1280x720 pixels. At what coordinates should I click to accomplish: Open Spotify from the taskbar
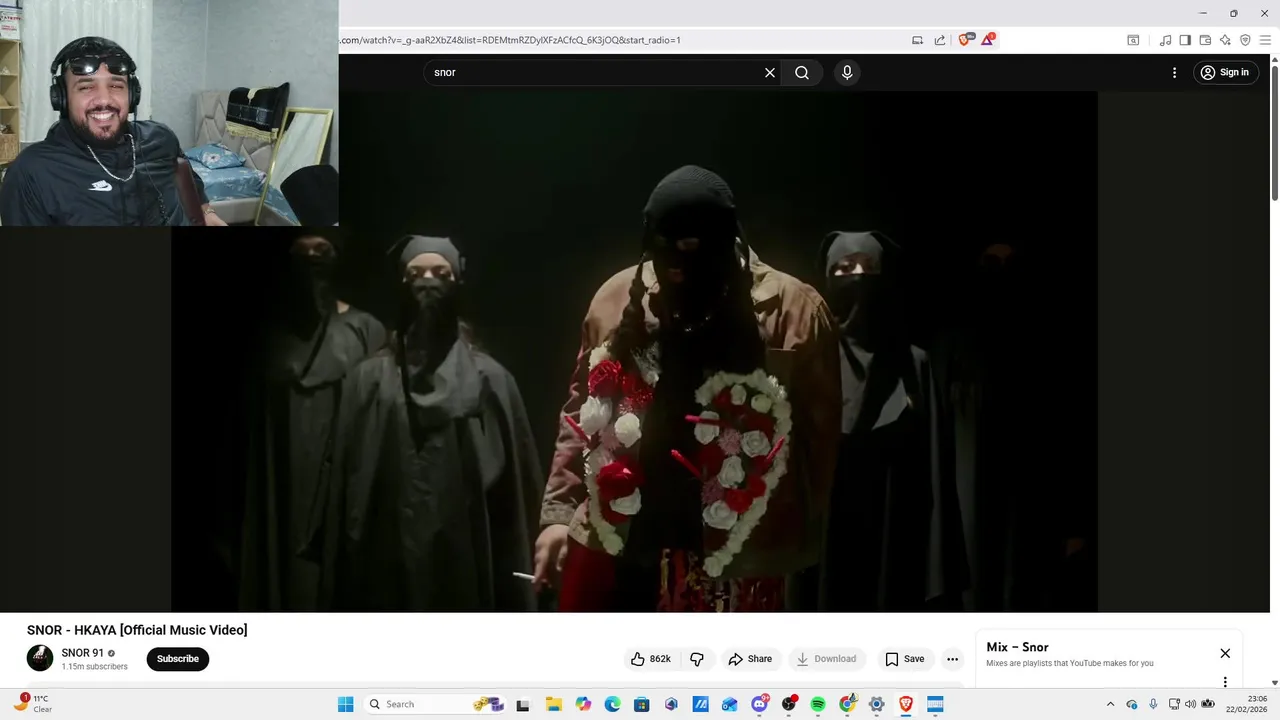click(818, 704)
